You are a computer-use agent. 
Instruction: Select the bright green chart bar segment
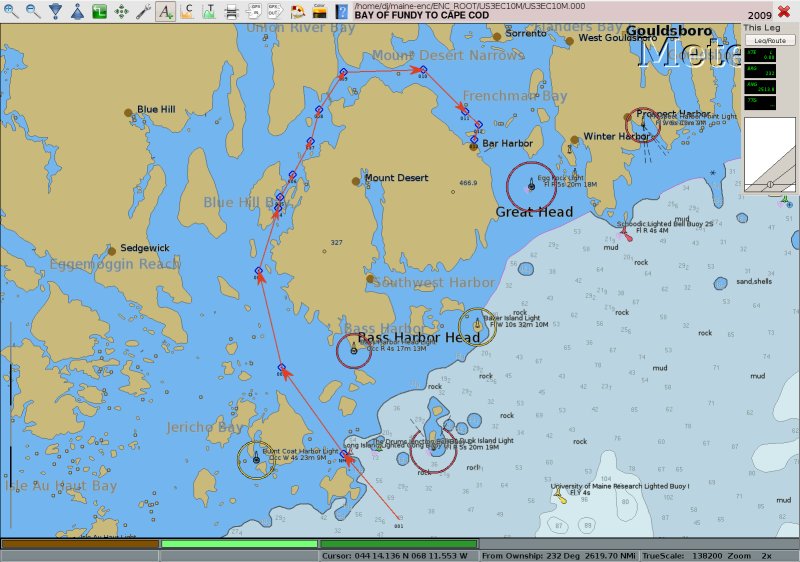click(238, 544)
